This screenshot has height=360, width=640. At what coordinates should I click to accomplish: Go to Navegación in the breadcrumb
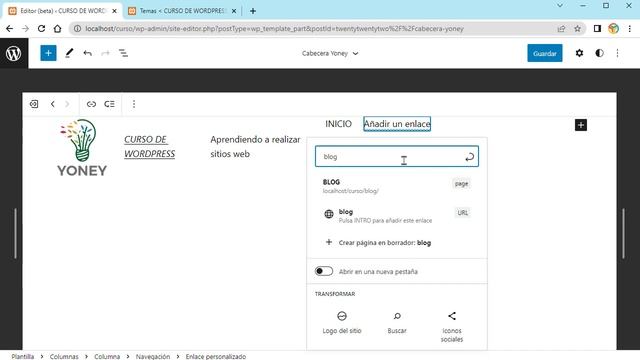pyautogui.click(x=153, y=356)
